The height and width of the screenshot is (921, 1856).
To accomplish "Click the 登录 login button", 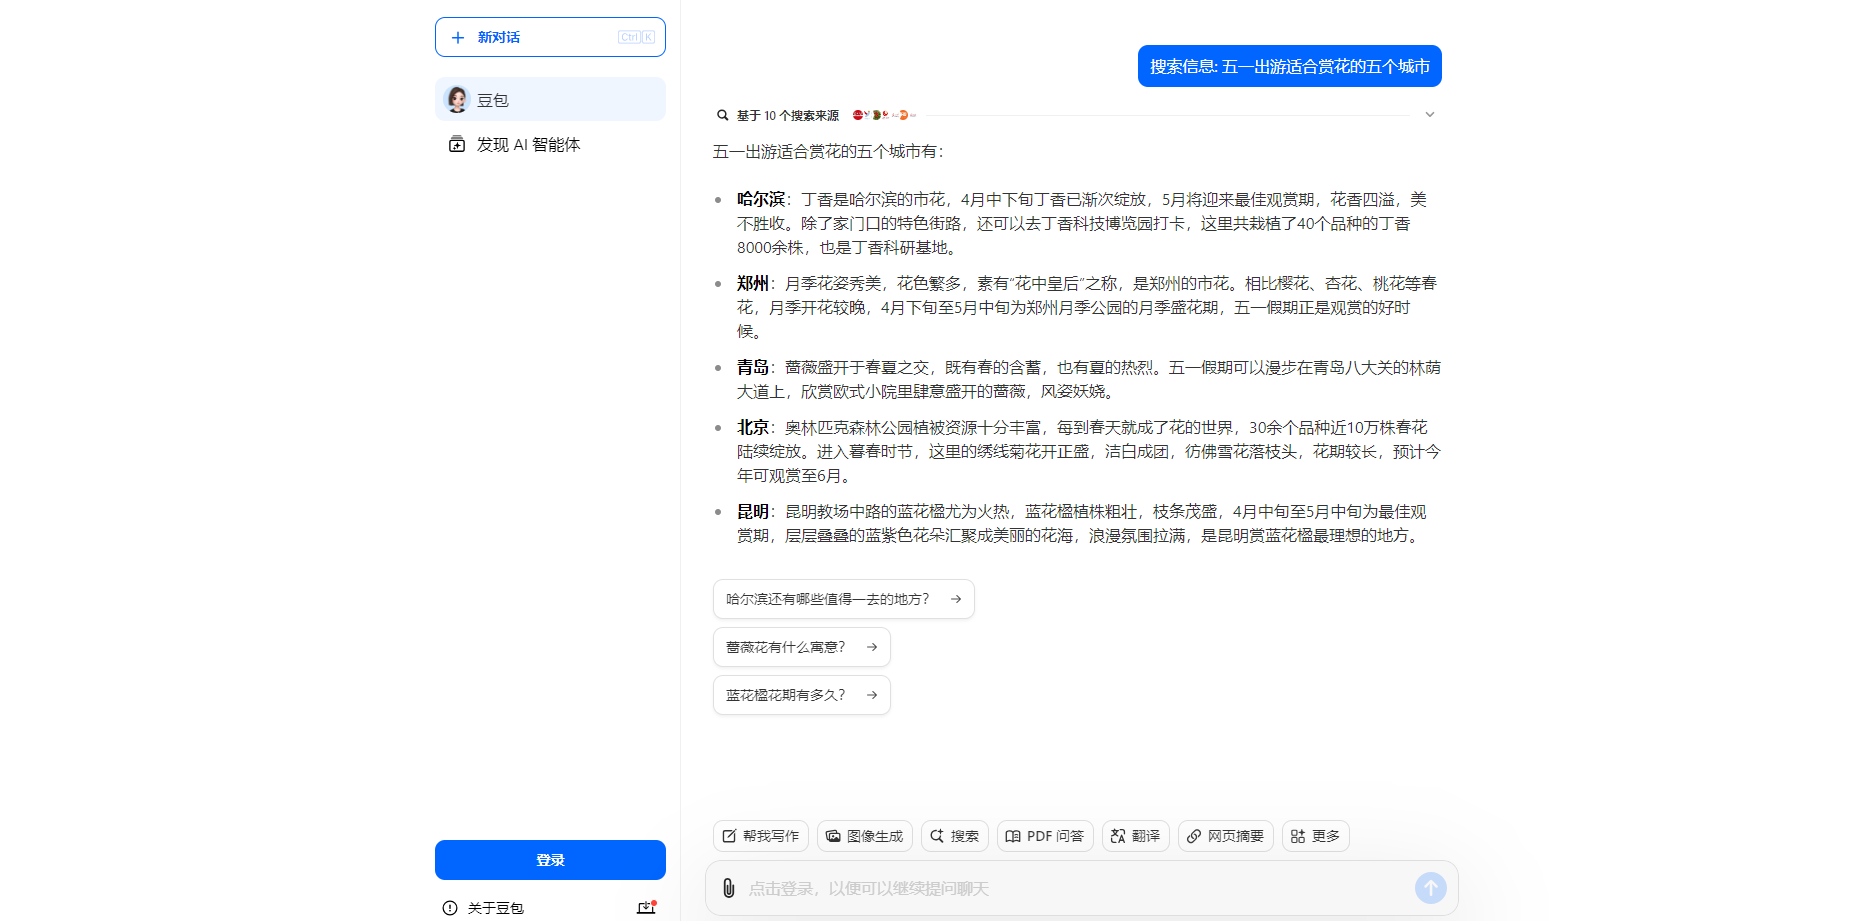I will 549,859.
